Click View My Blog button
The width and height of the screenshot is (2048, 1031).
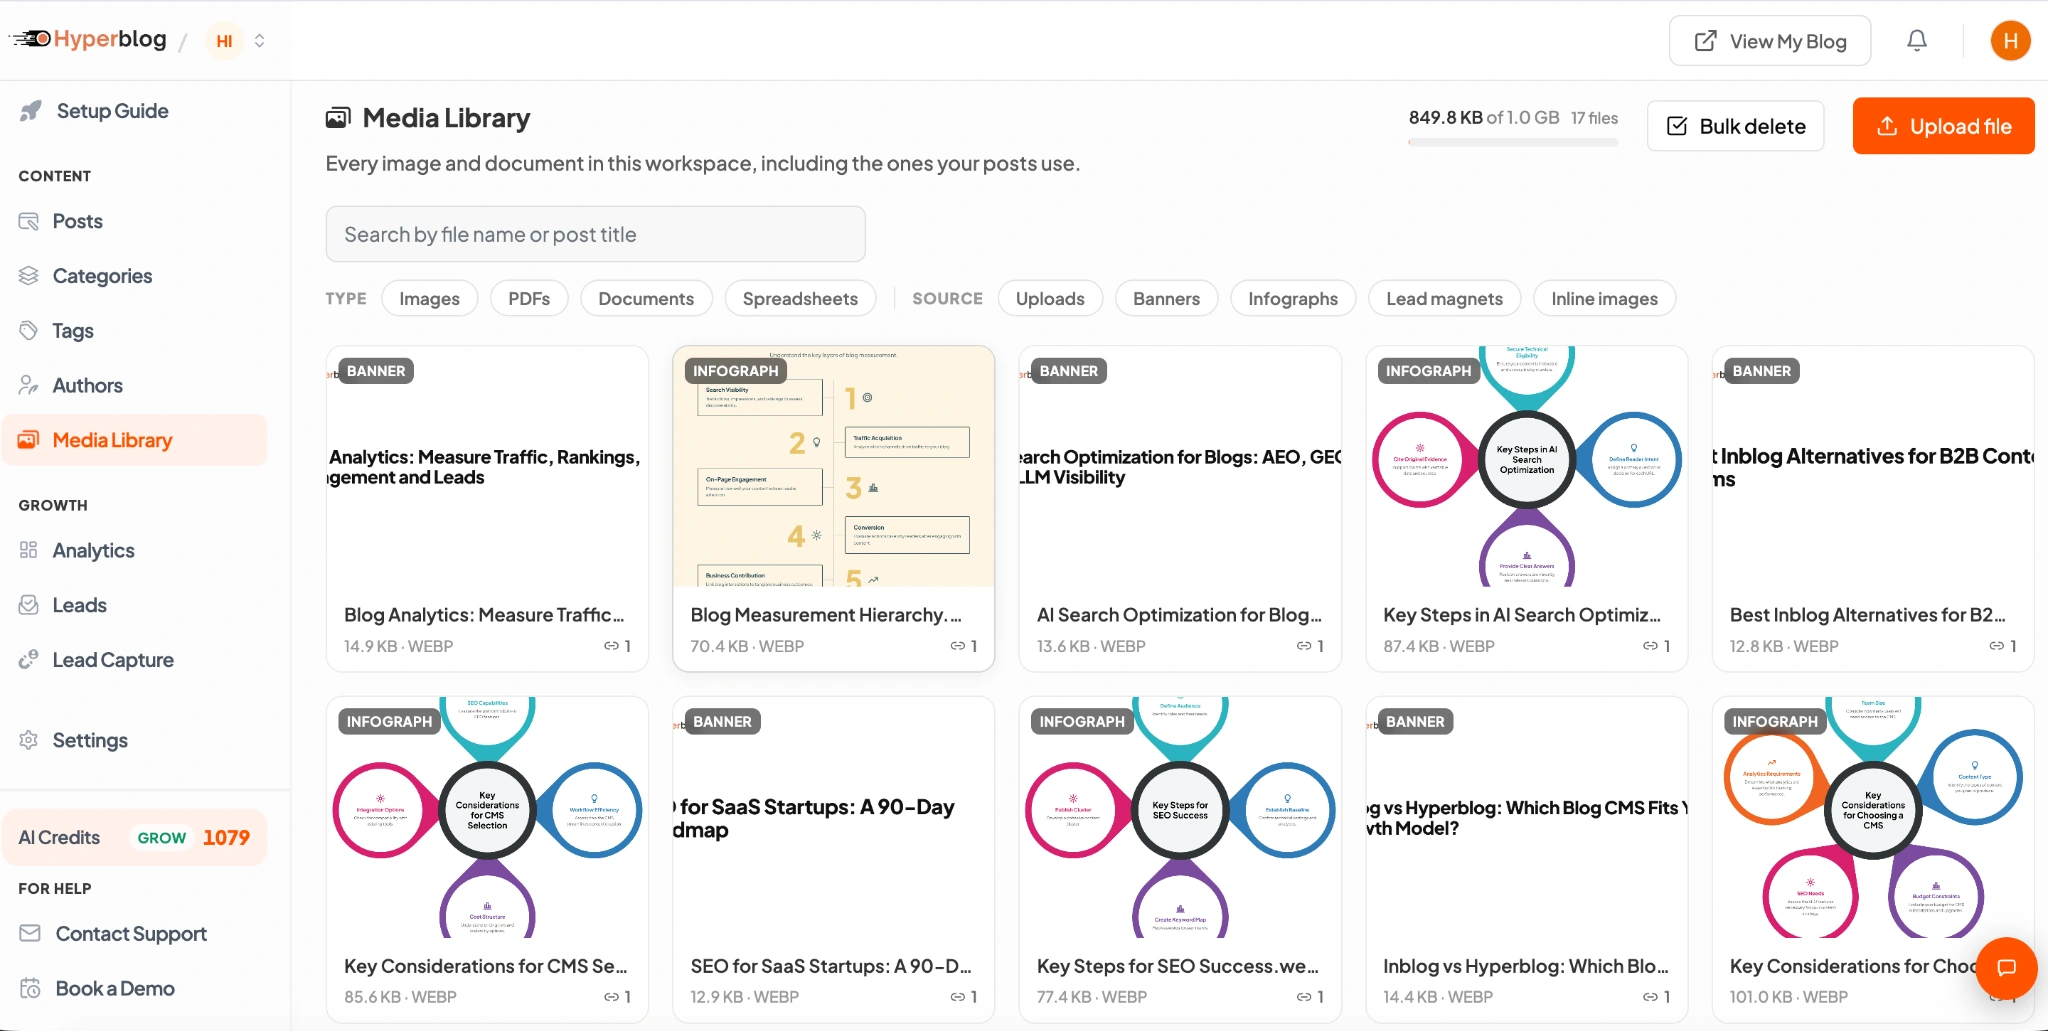1769,41
